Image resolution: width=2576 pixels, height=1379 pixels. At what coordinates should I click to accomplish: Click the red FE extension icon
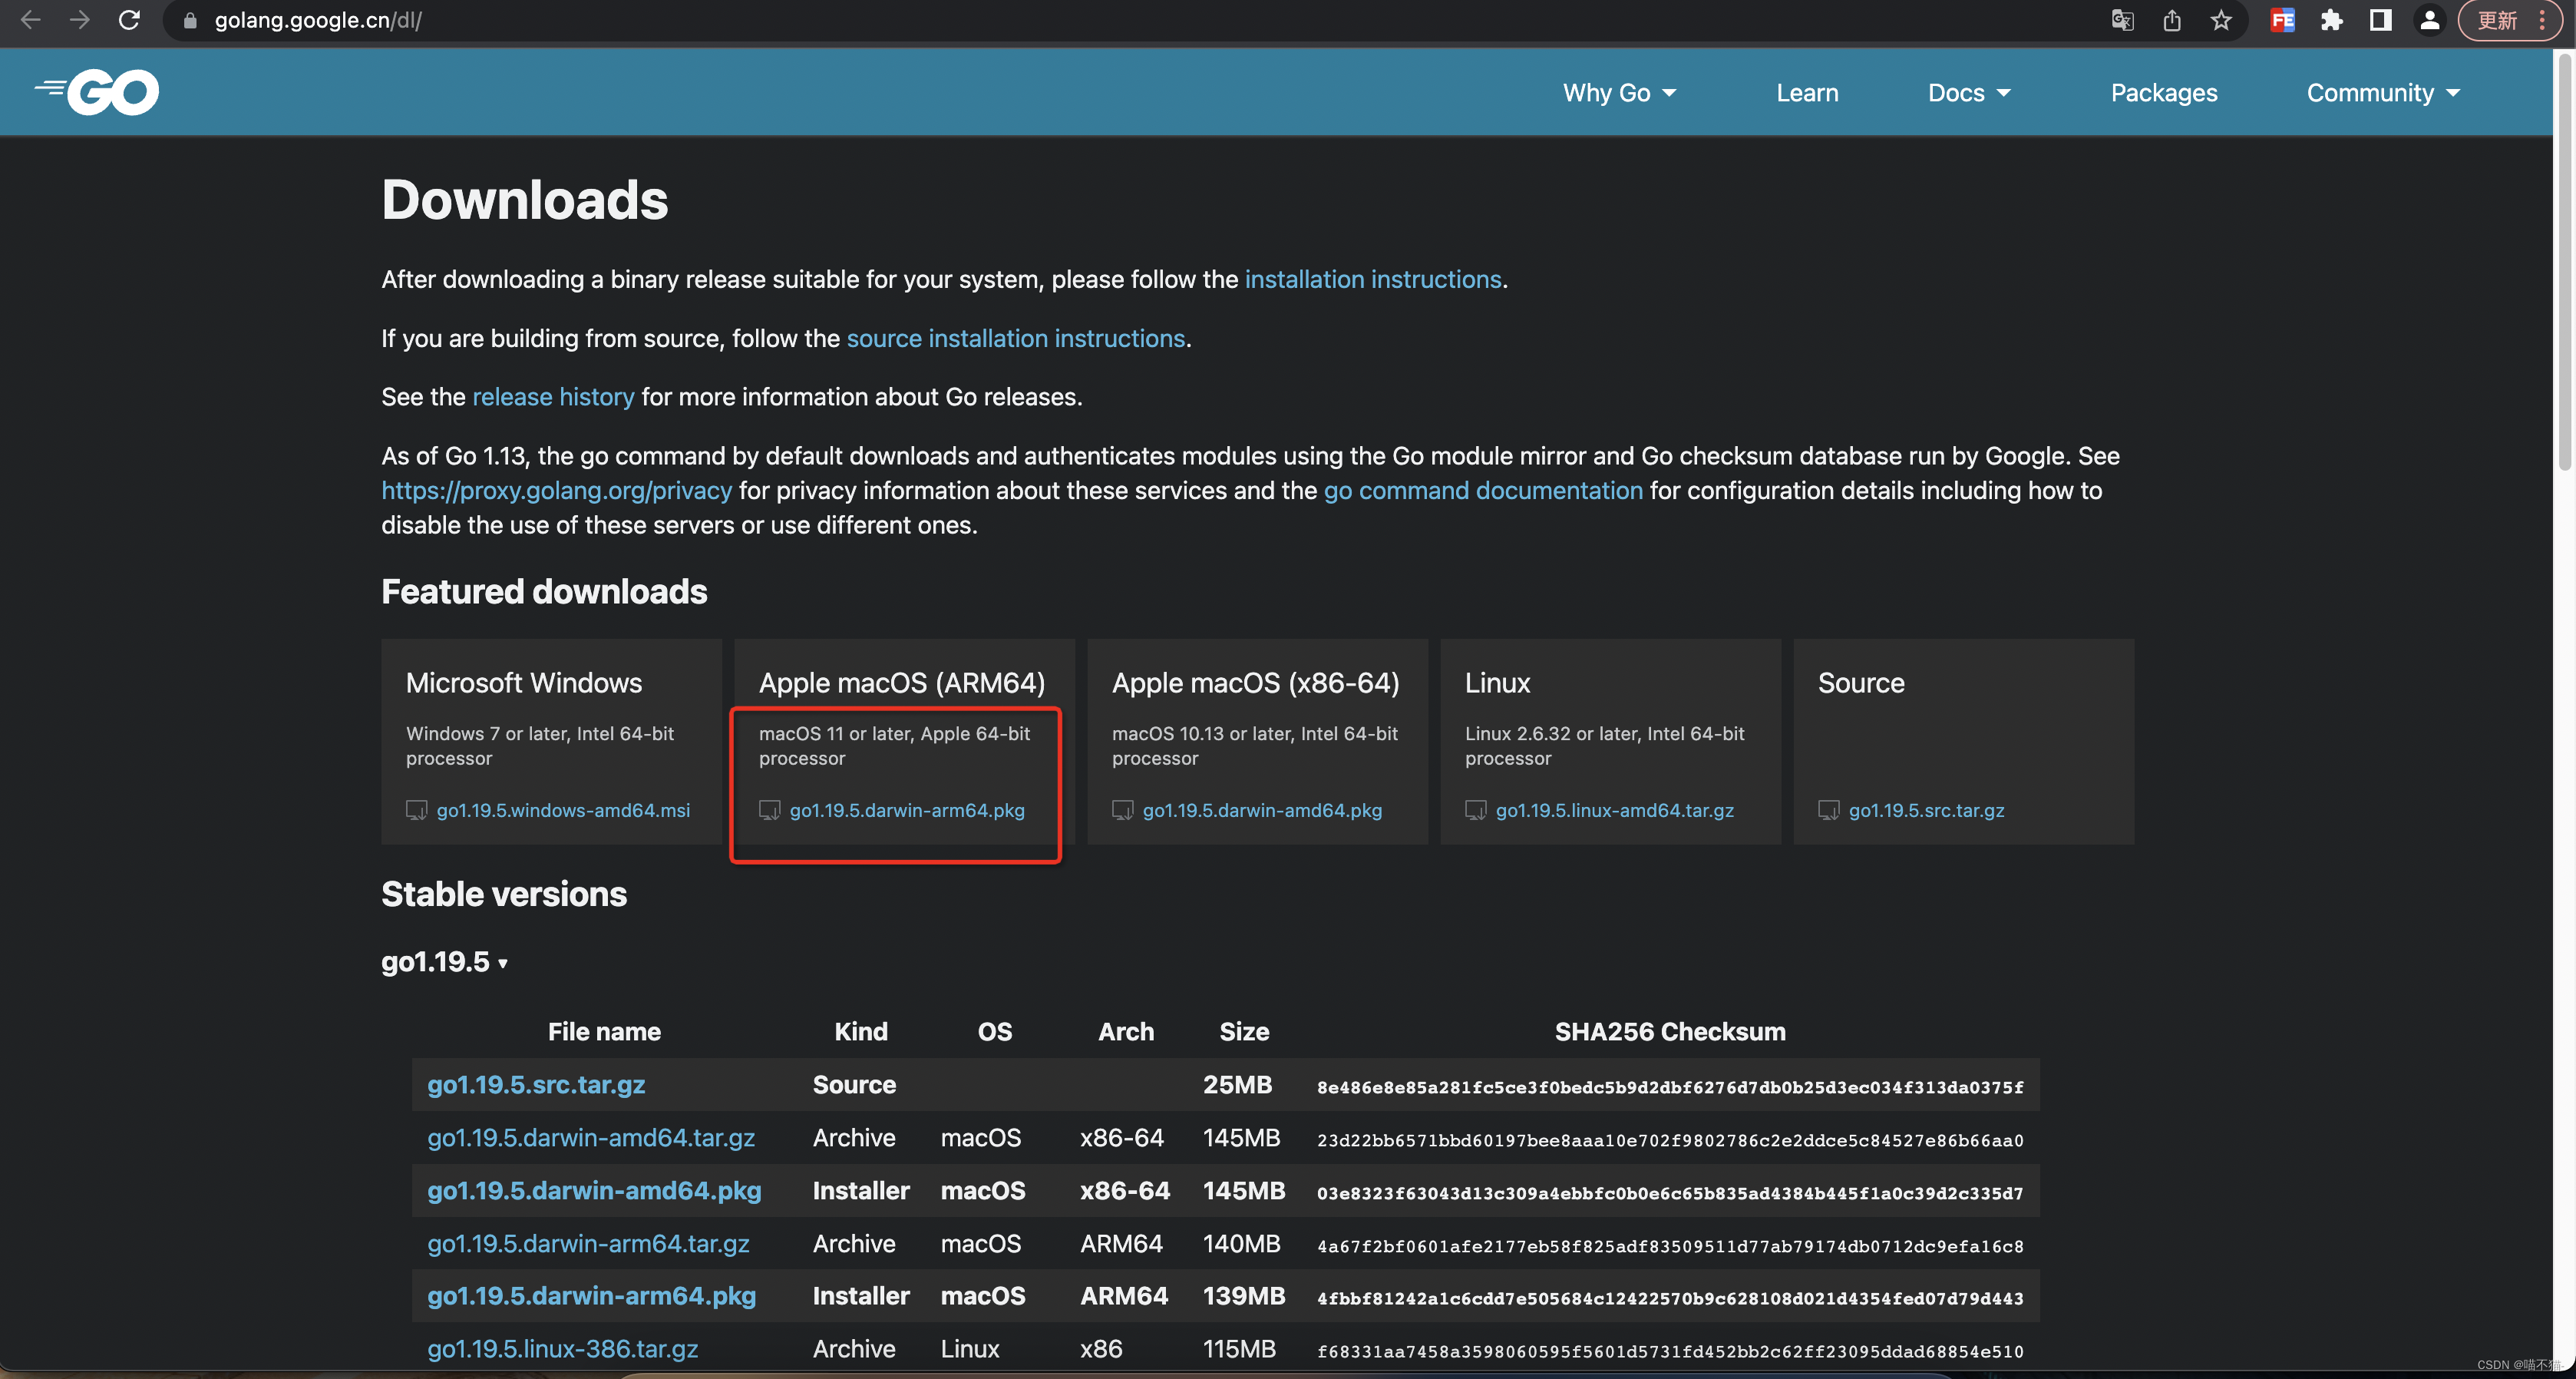[2282, 20]
